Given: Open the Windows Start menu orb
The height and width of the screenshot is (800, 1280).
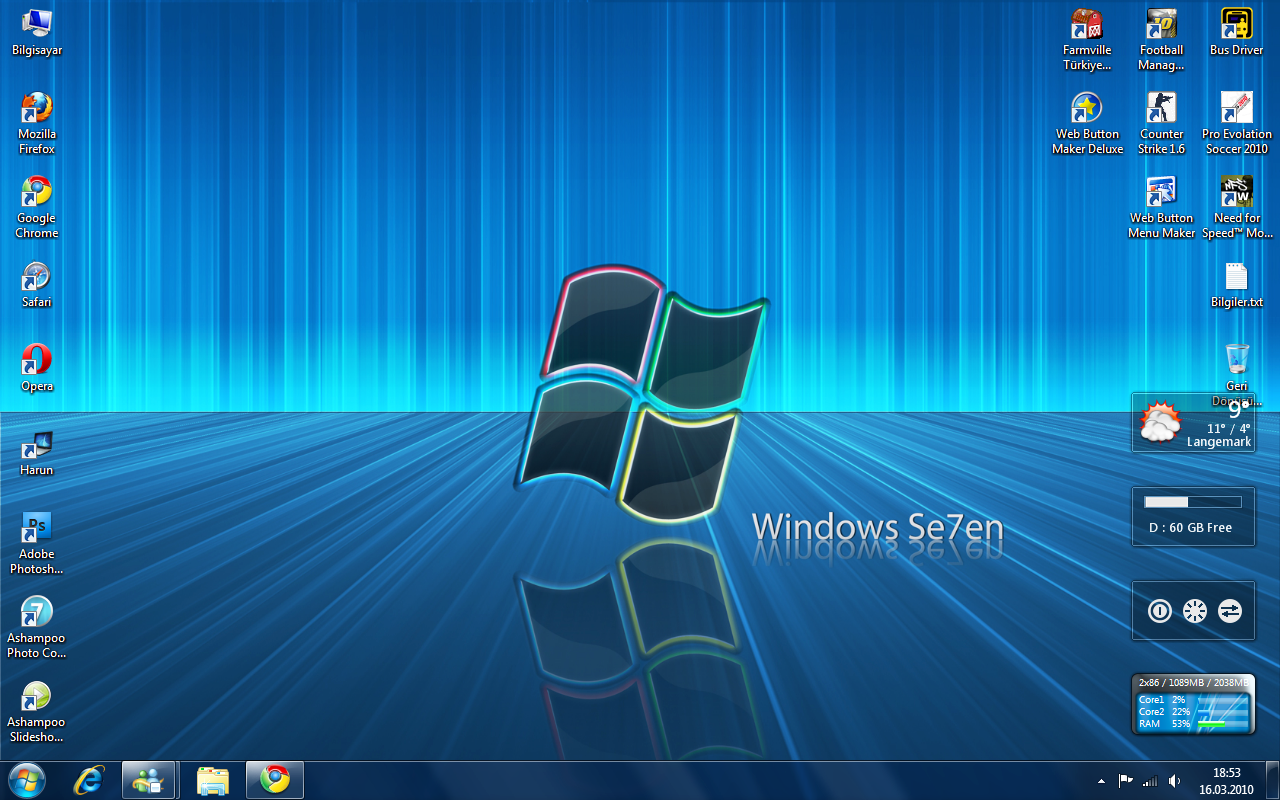Looking at the screenshot, I should [x=27, y=780].
